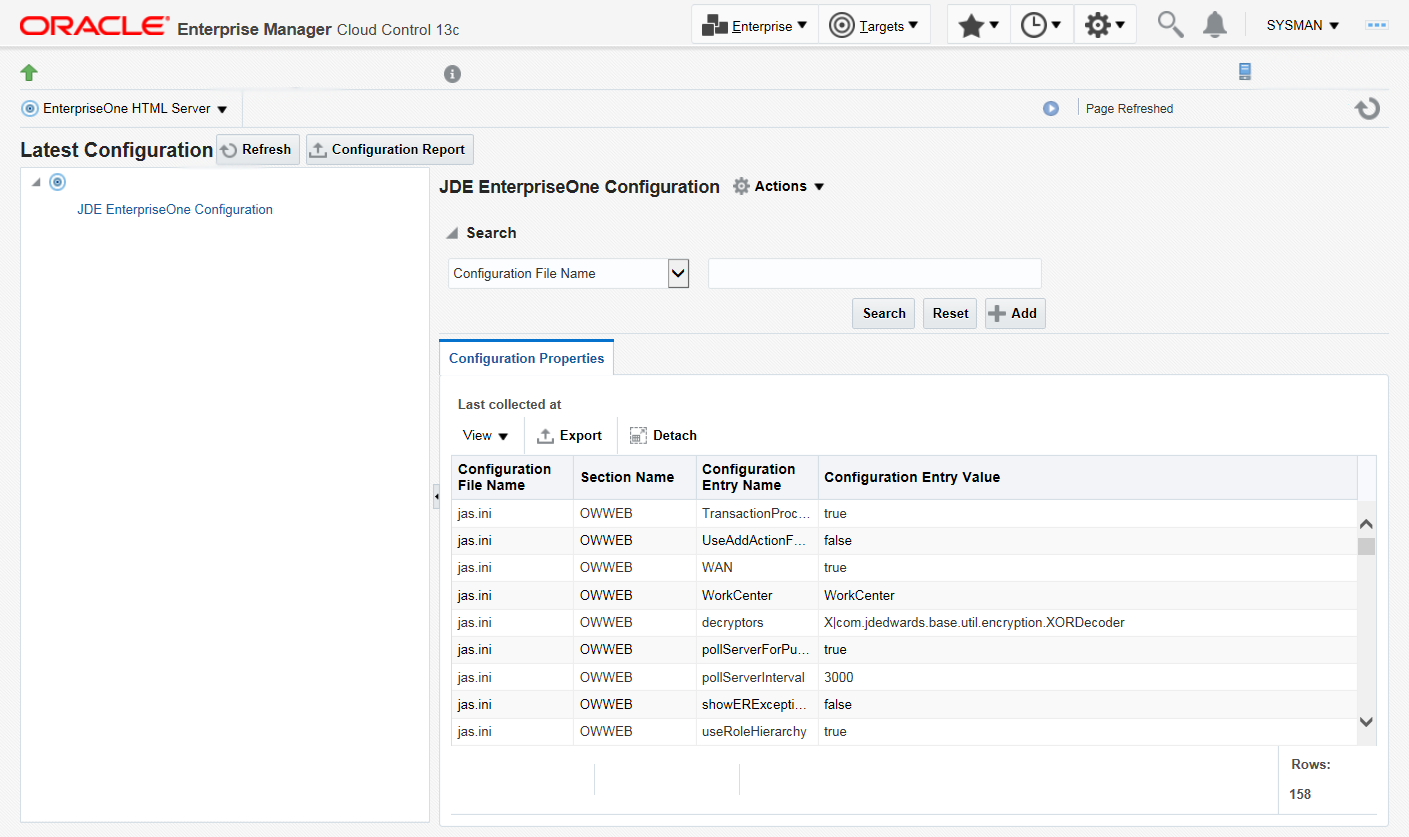The height and width of the screenshot is (837, 1409).
Task: Click the blue server host icon
Action: coord(1245,71)
